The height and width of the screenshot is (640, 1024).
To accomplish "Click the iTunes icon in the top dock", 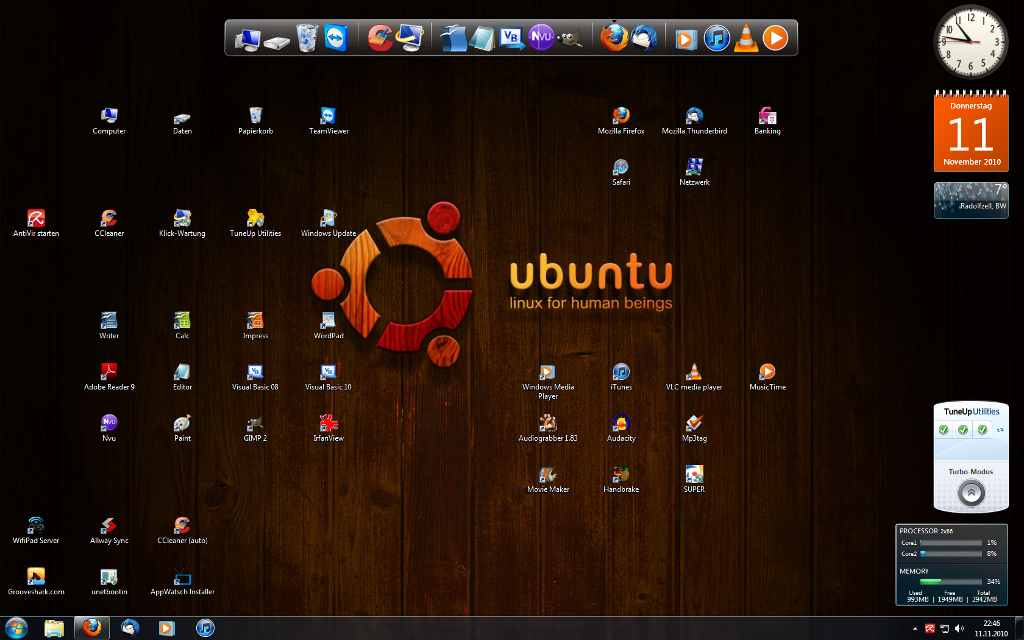I will point(716,38).
